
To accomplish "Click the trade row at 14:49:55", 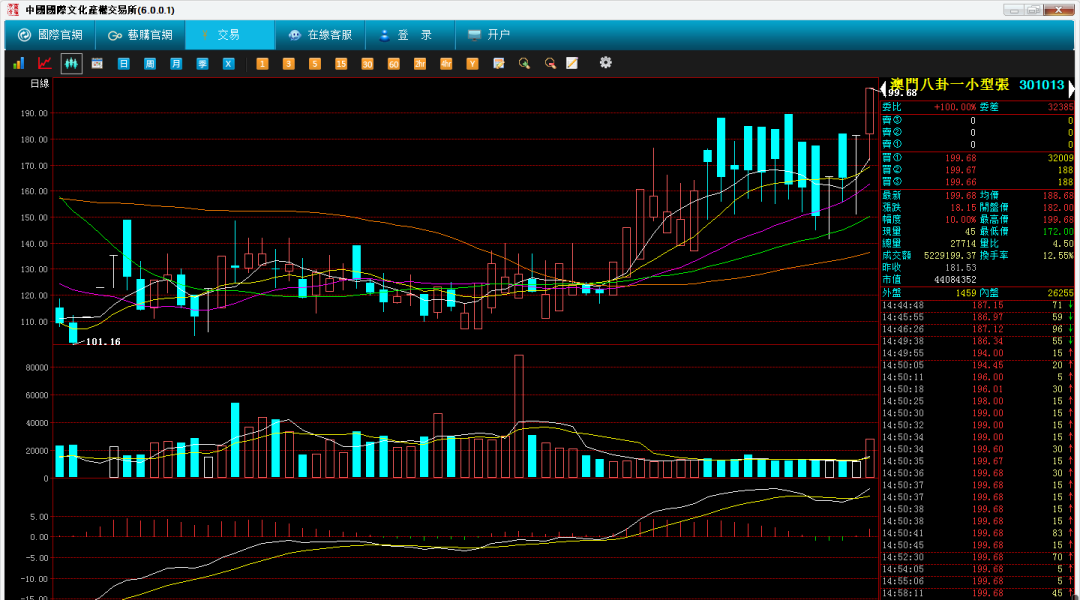I will [977, 353].
